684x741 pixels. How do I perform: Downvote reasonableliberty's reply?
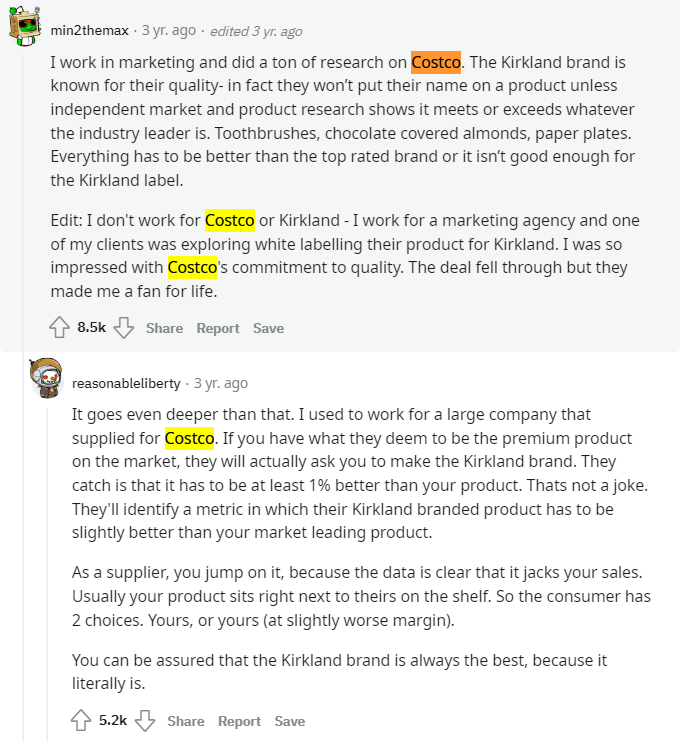[x=146, y=721]
